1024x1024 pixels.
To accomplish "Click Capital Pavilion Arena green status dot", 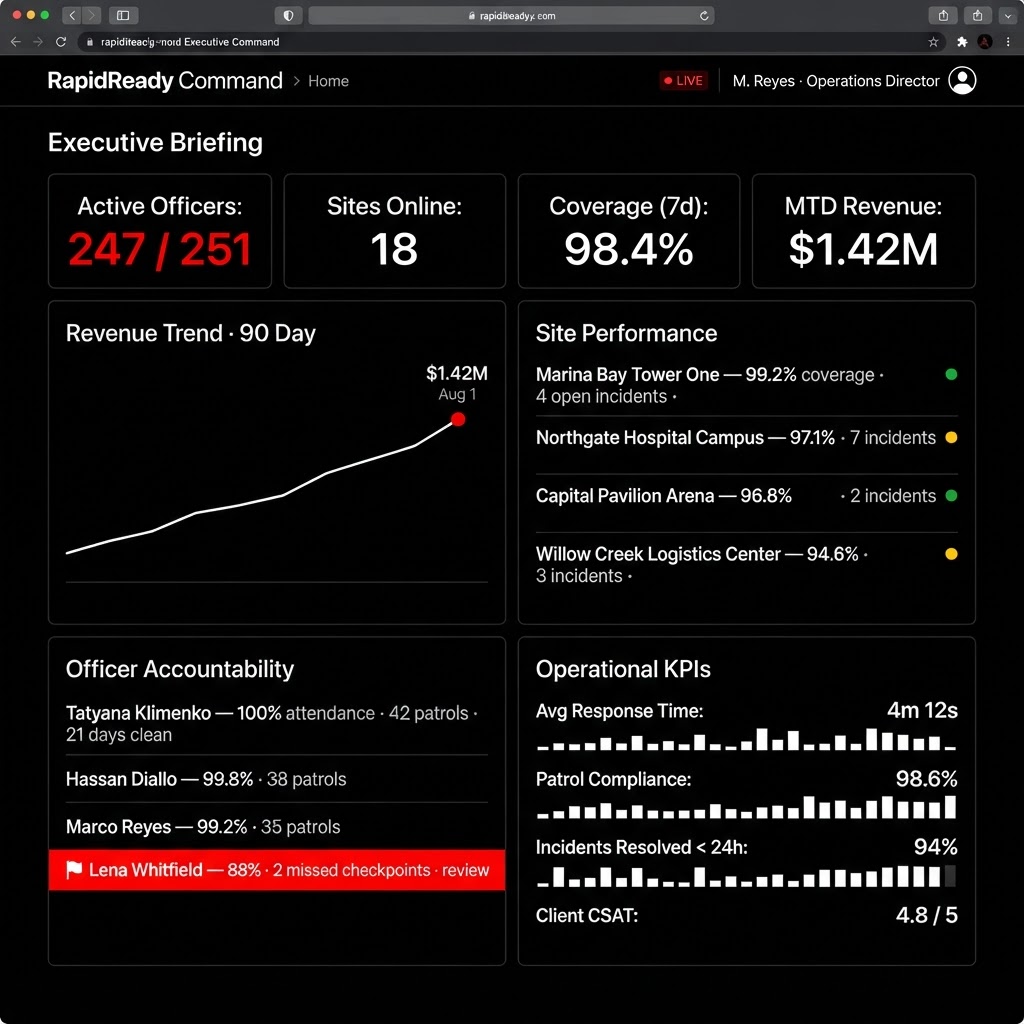I will [952, 496].
